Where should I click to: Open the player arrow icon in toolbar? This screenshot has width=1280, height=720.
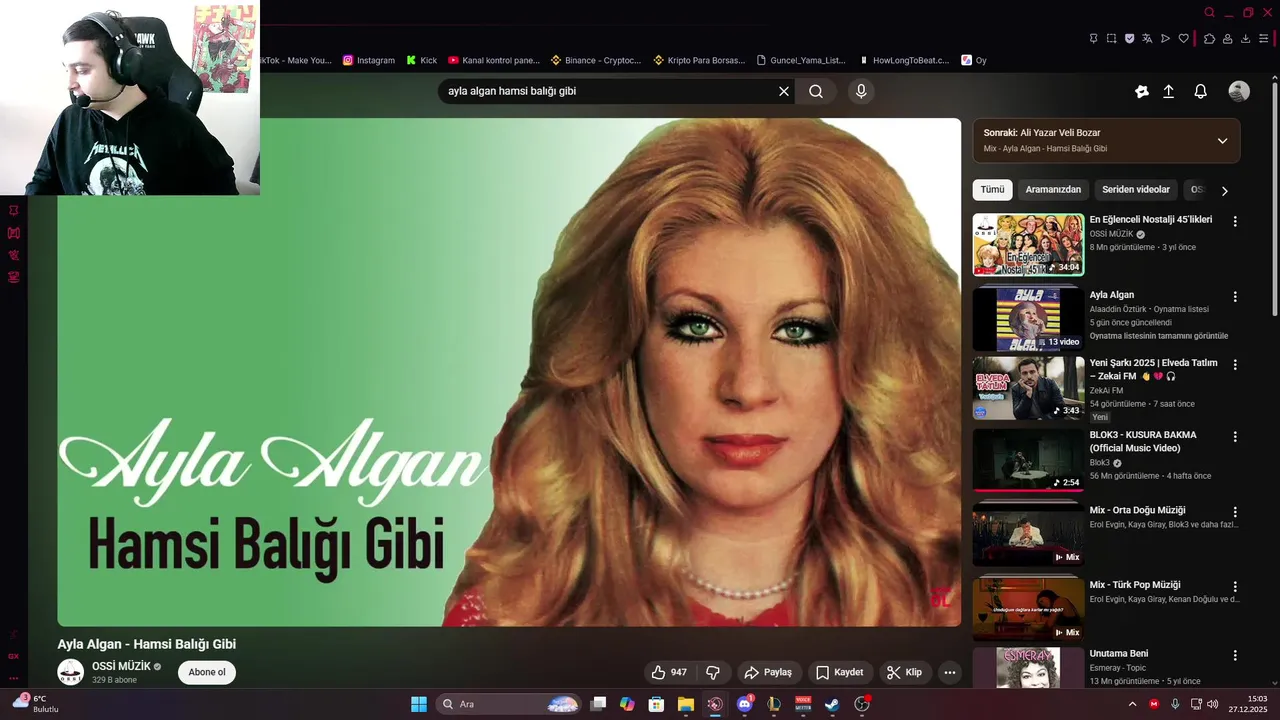[1165, 38]
